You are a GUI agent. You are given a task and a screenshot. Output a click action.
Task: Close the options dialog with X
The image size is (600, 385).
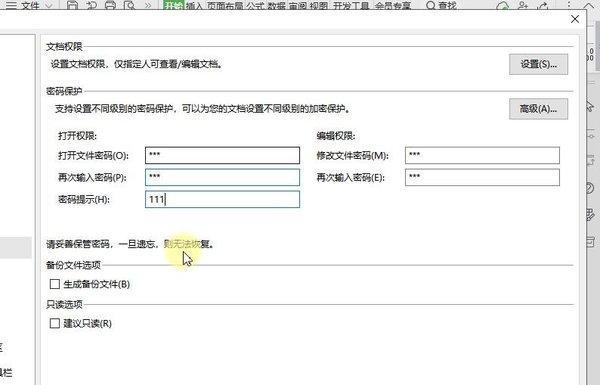pyautogui.click(x=575, y=19)
